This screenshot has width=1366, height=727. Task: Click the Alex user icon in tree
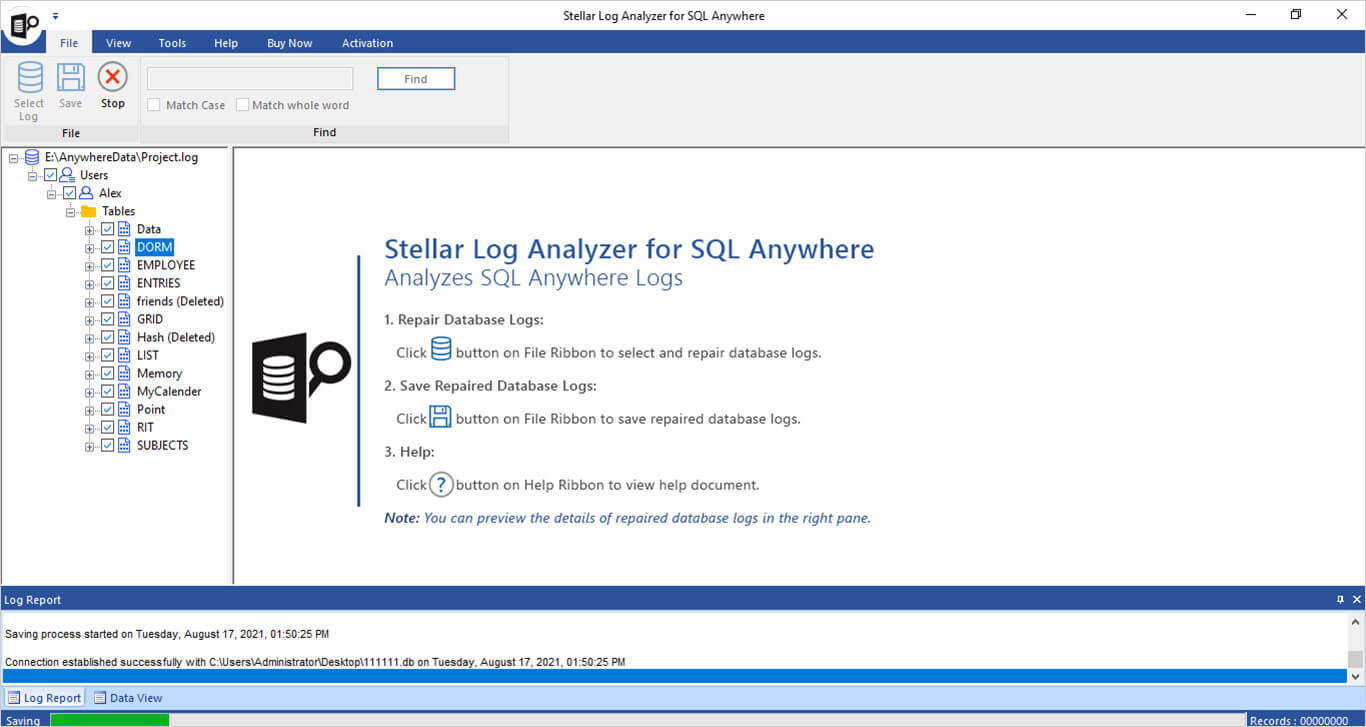pyautogui.click(x=86, y=193)
